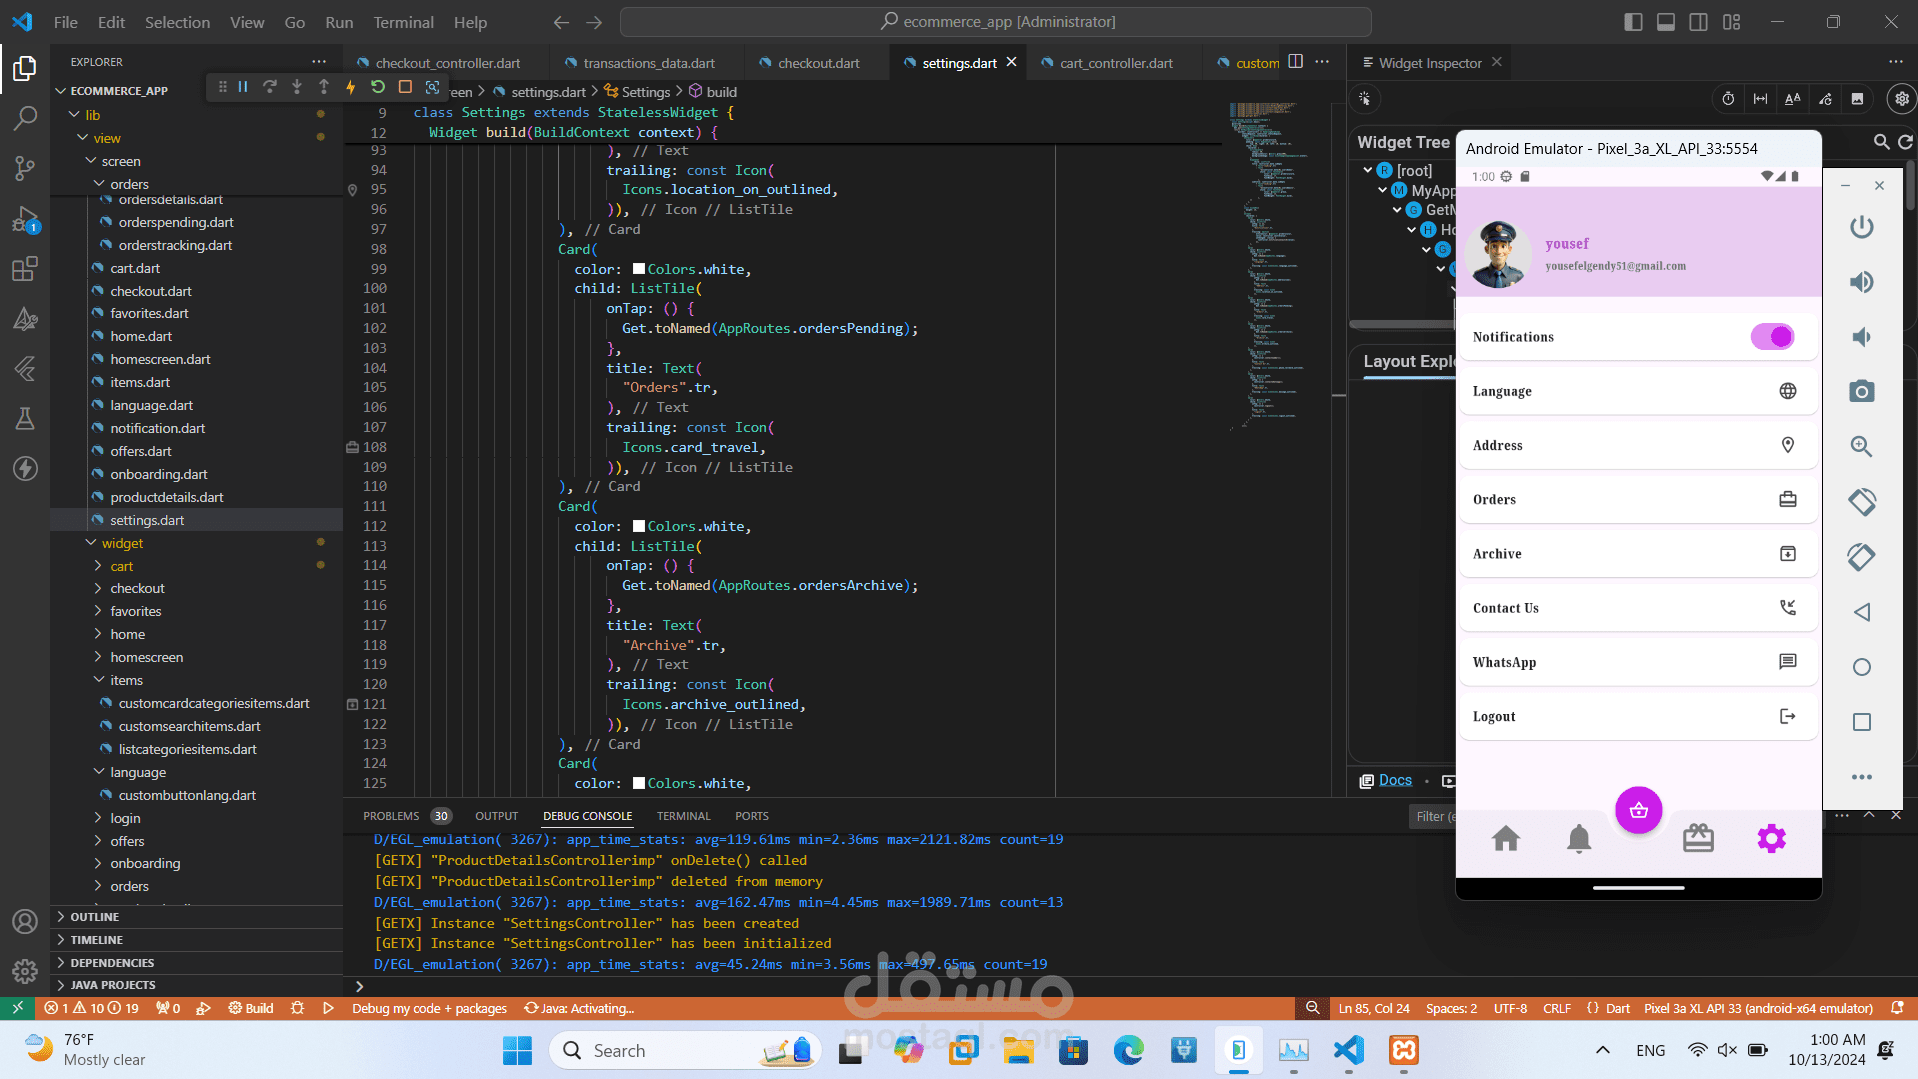Collapse the widget folder
1918x1079 pixels.
click(122, 543)
